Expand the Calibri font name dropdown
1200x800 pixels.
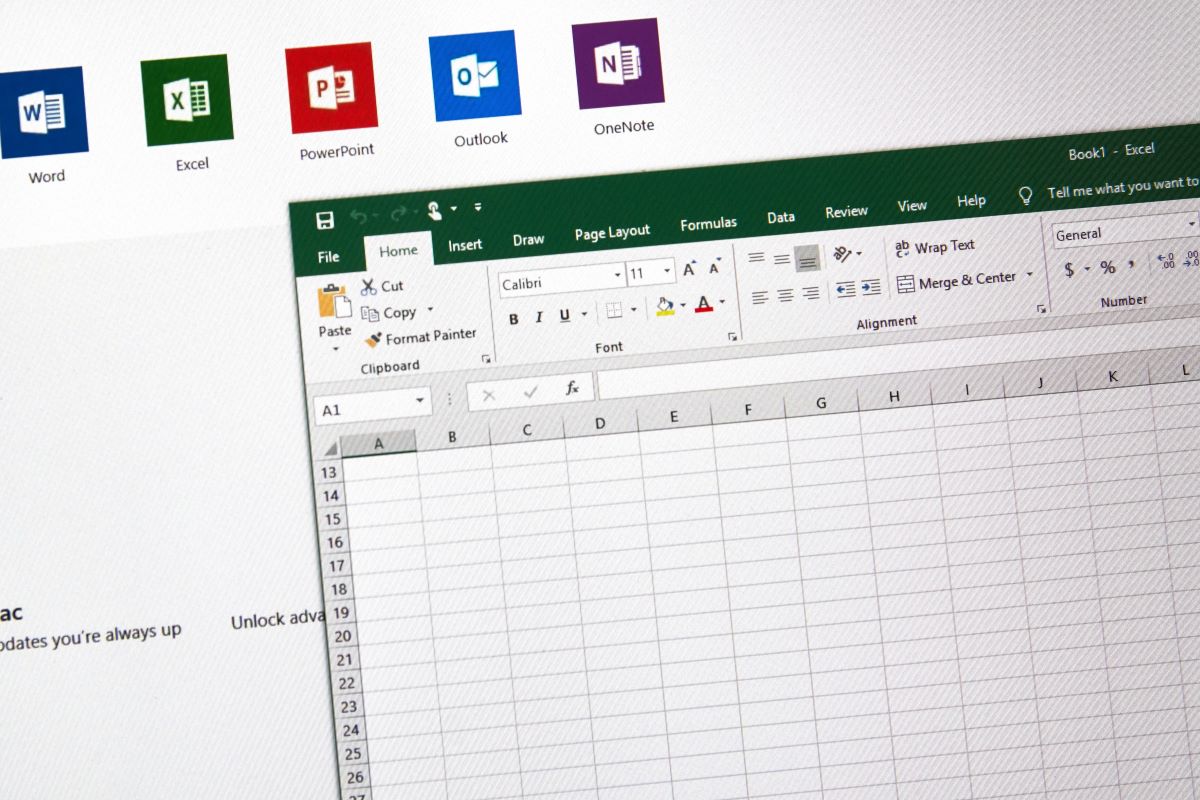(617, 275)
